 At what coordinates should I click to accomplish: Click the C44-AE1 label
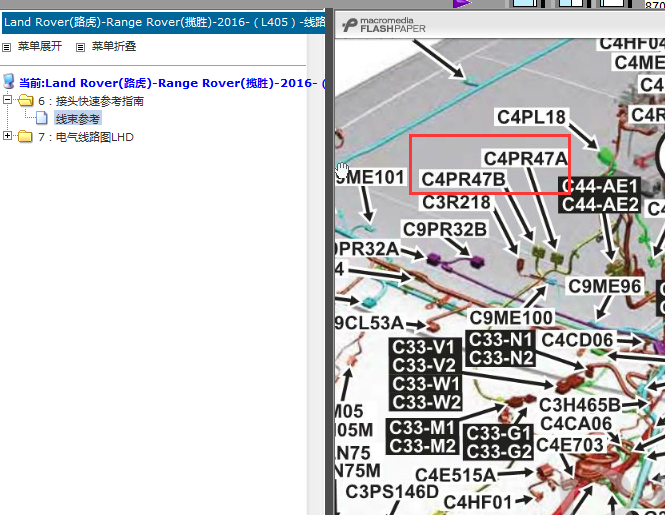(600, 186)
